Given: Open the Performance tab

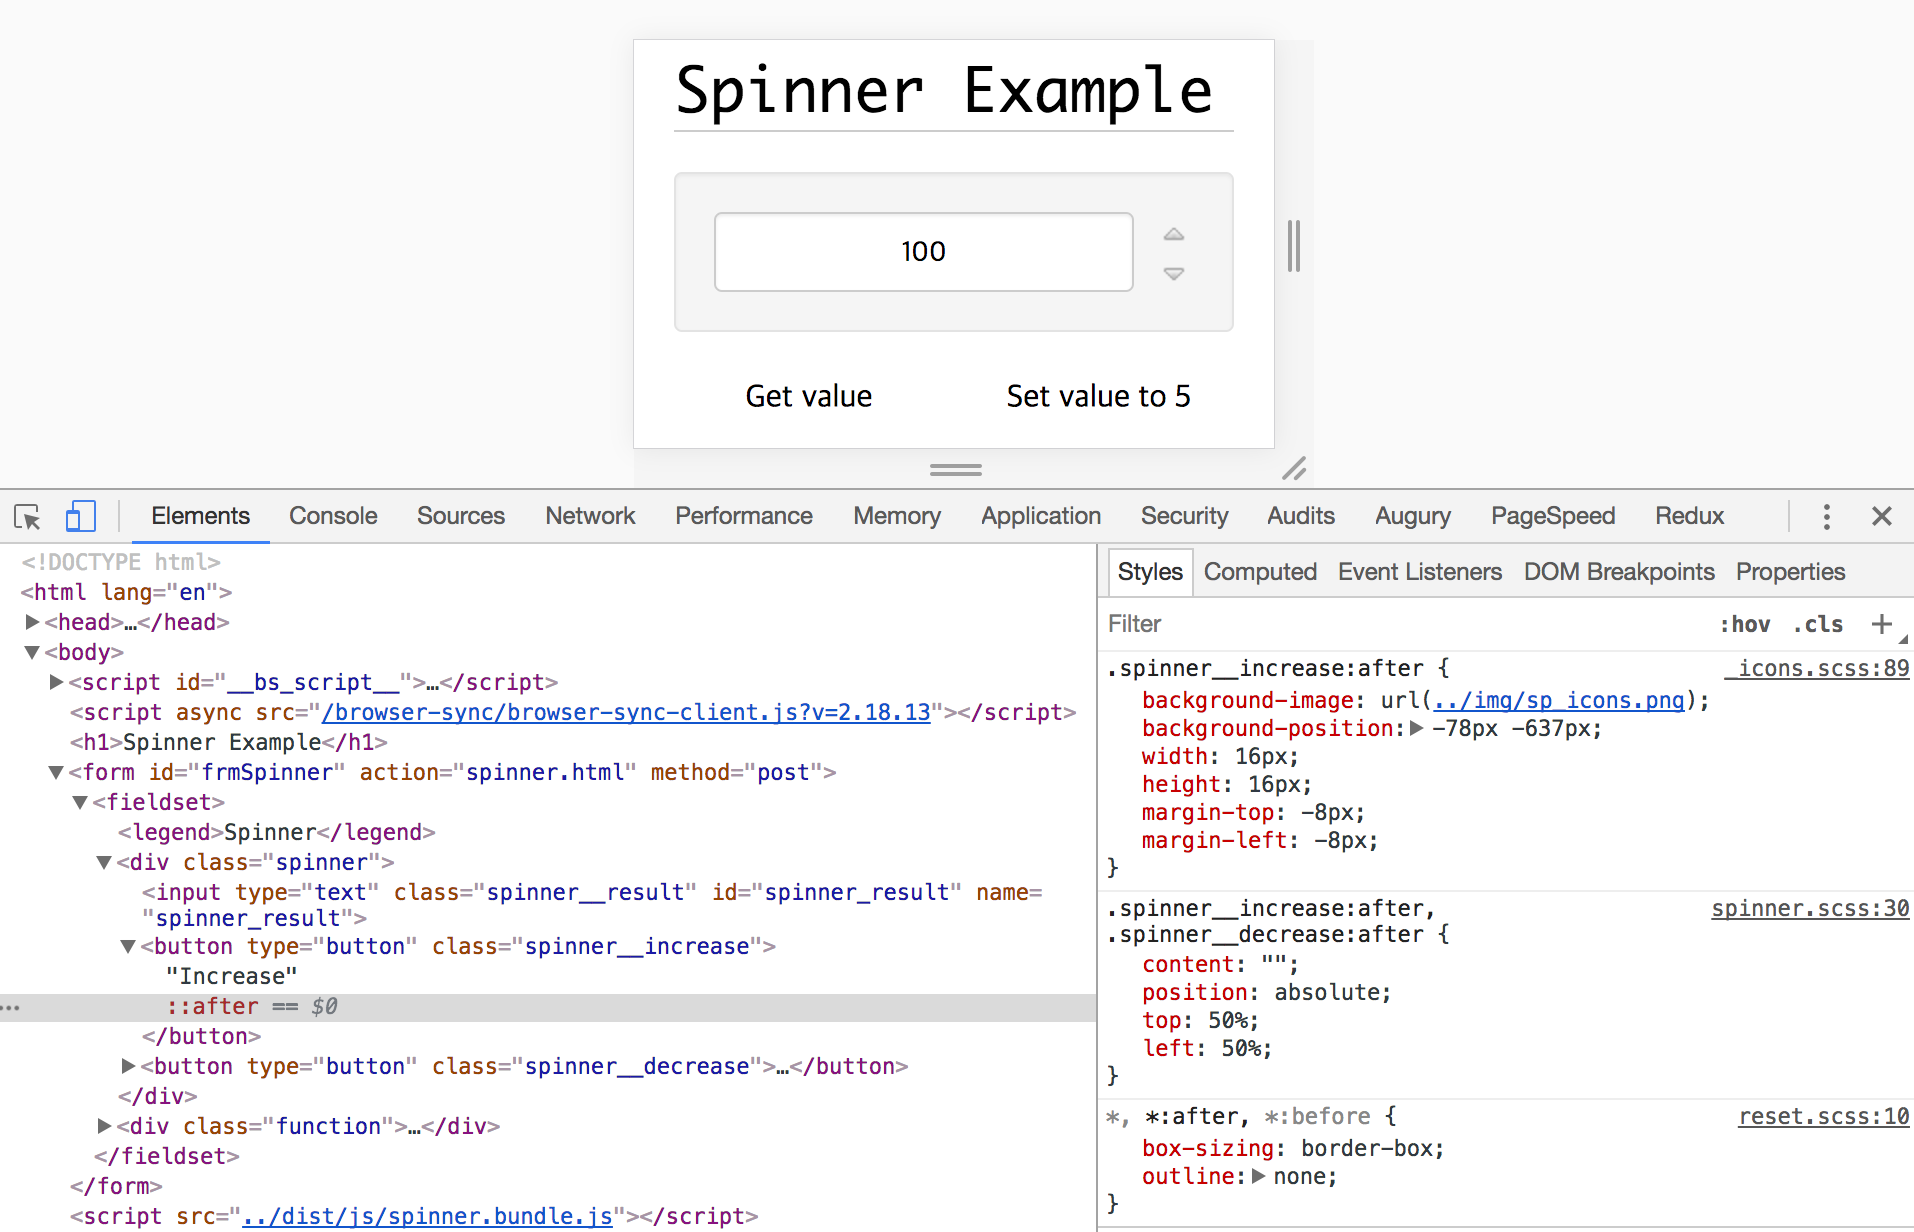Looking at the screenshot, I should (x=744, y=516).
